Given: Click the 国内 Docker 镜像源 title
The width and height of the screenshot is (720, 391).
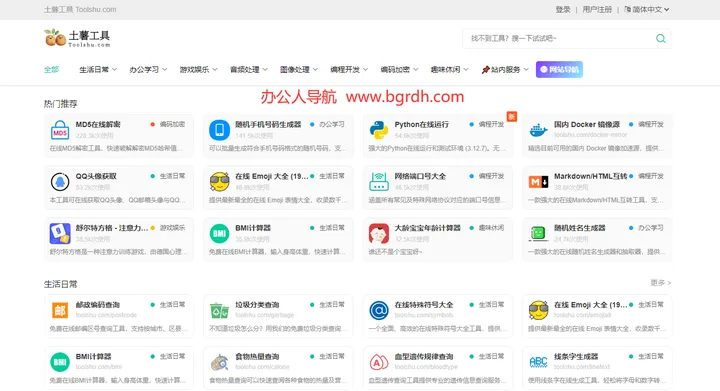Looking at the screenshot, I should tap(587, 124).
